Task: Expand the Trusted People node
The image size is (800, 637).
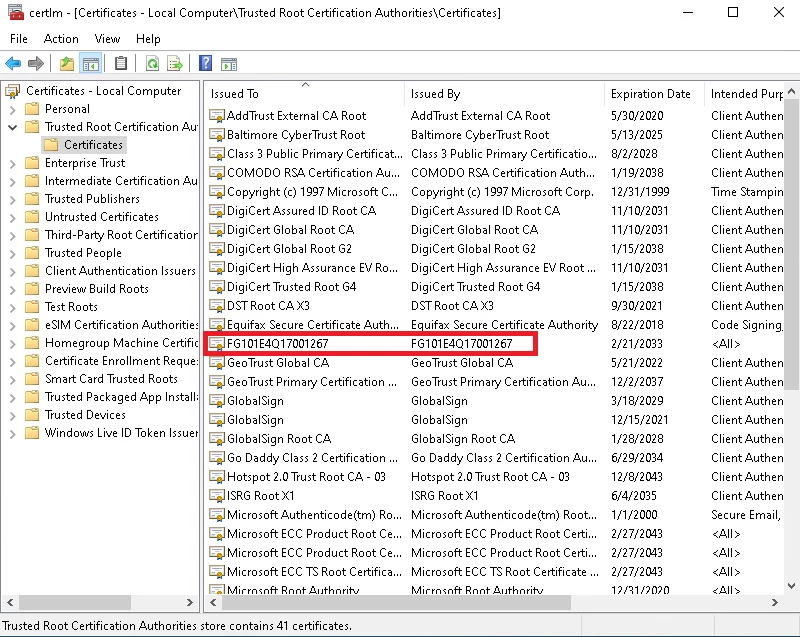Action: pos(13,253)
